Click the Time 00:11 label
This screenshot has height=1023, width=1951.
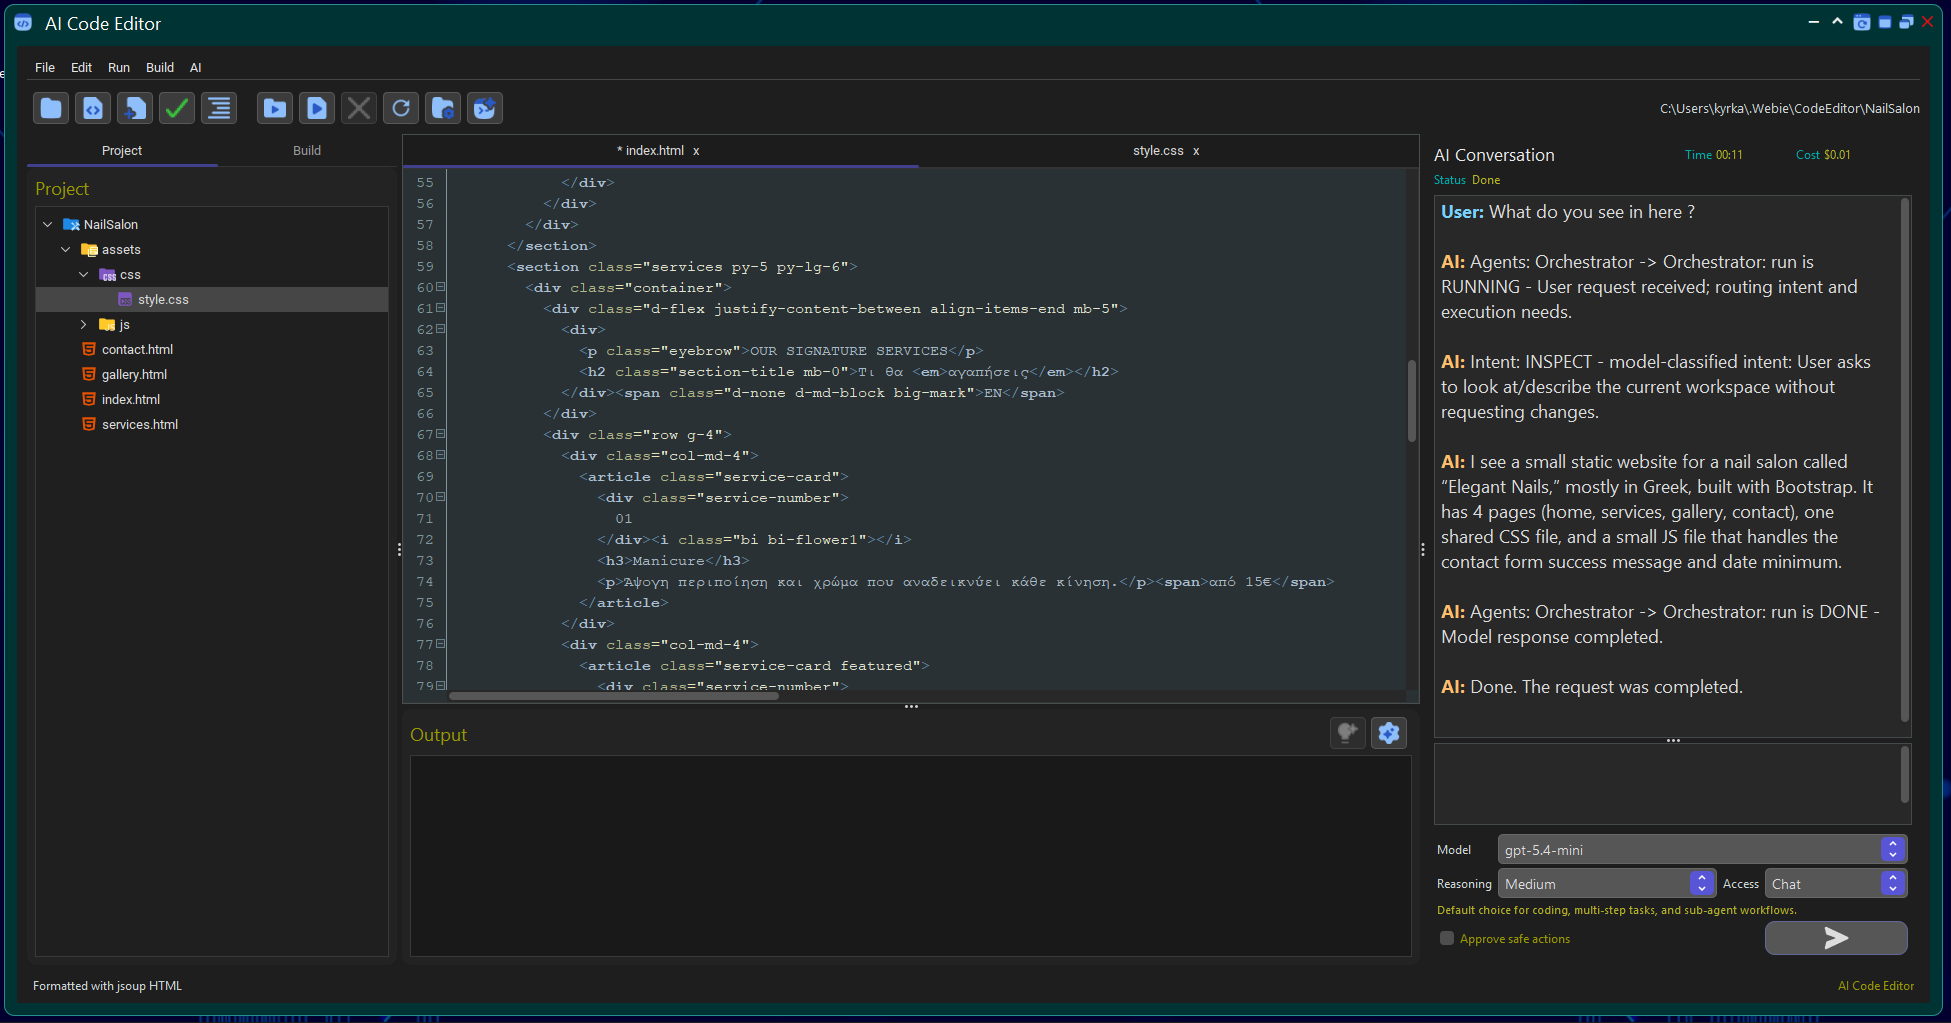pos(1713,155)
